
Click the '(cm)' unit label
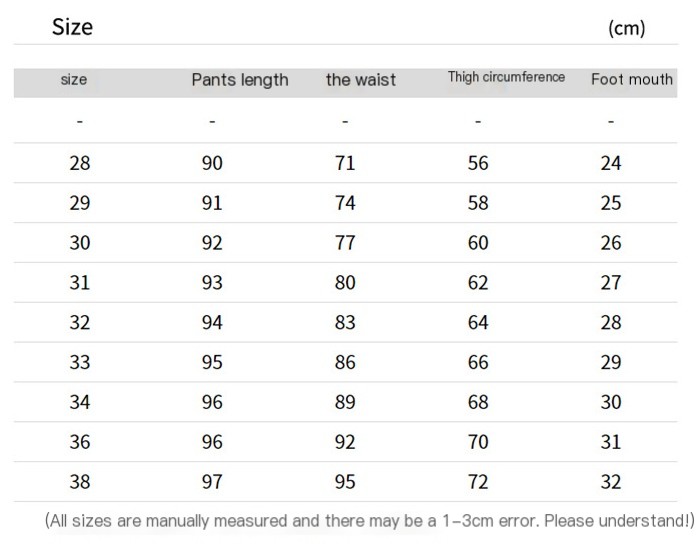626,29
